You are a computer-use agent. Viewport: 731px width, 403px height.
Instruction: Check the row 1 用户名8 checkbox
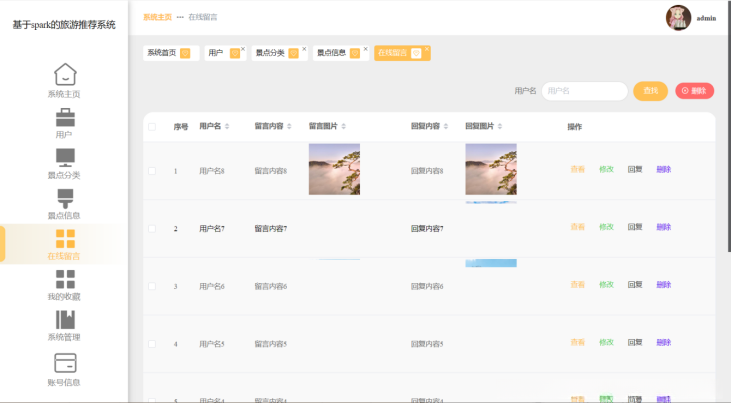152,171
